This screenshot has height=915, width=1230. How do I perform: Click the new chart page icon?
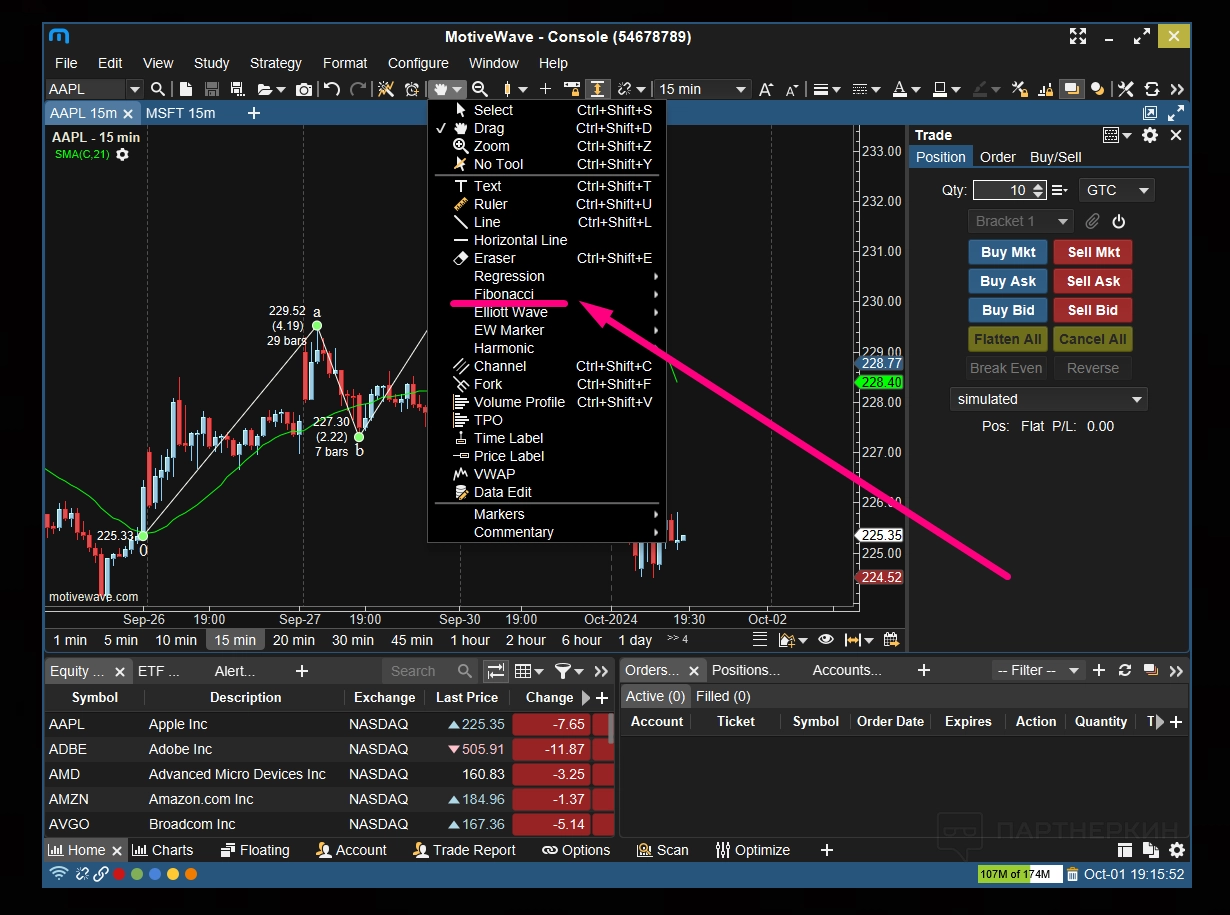(x=186, y=89)
